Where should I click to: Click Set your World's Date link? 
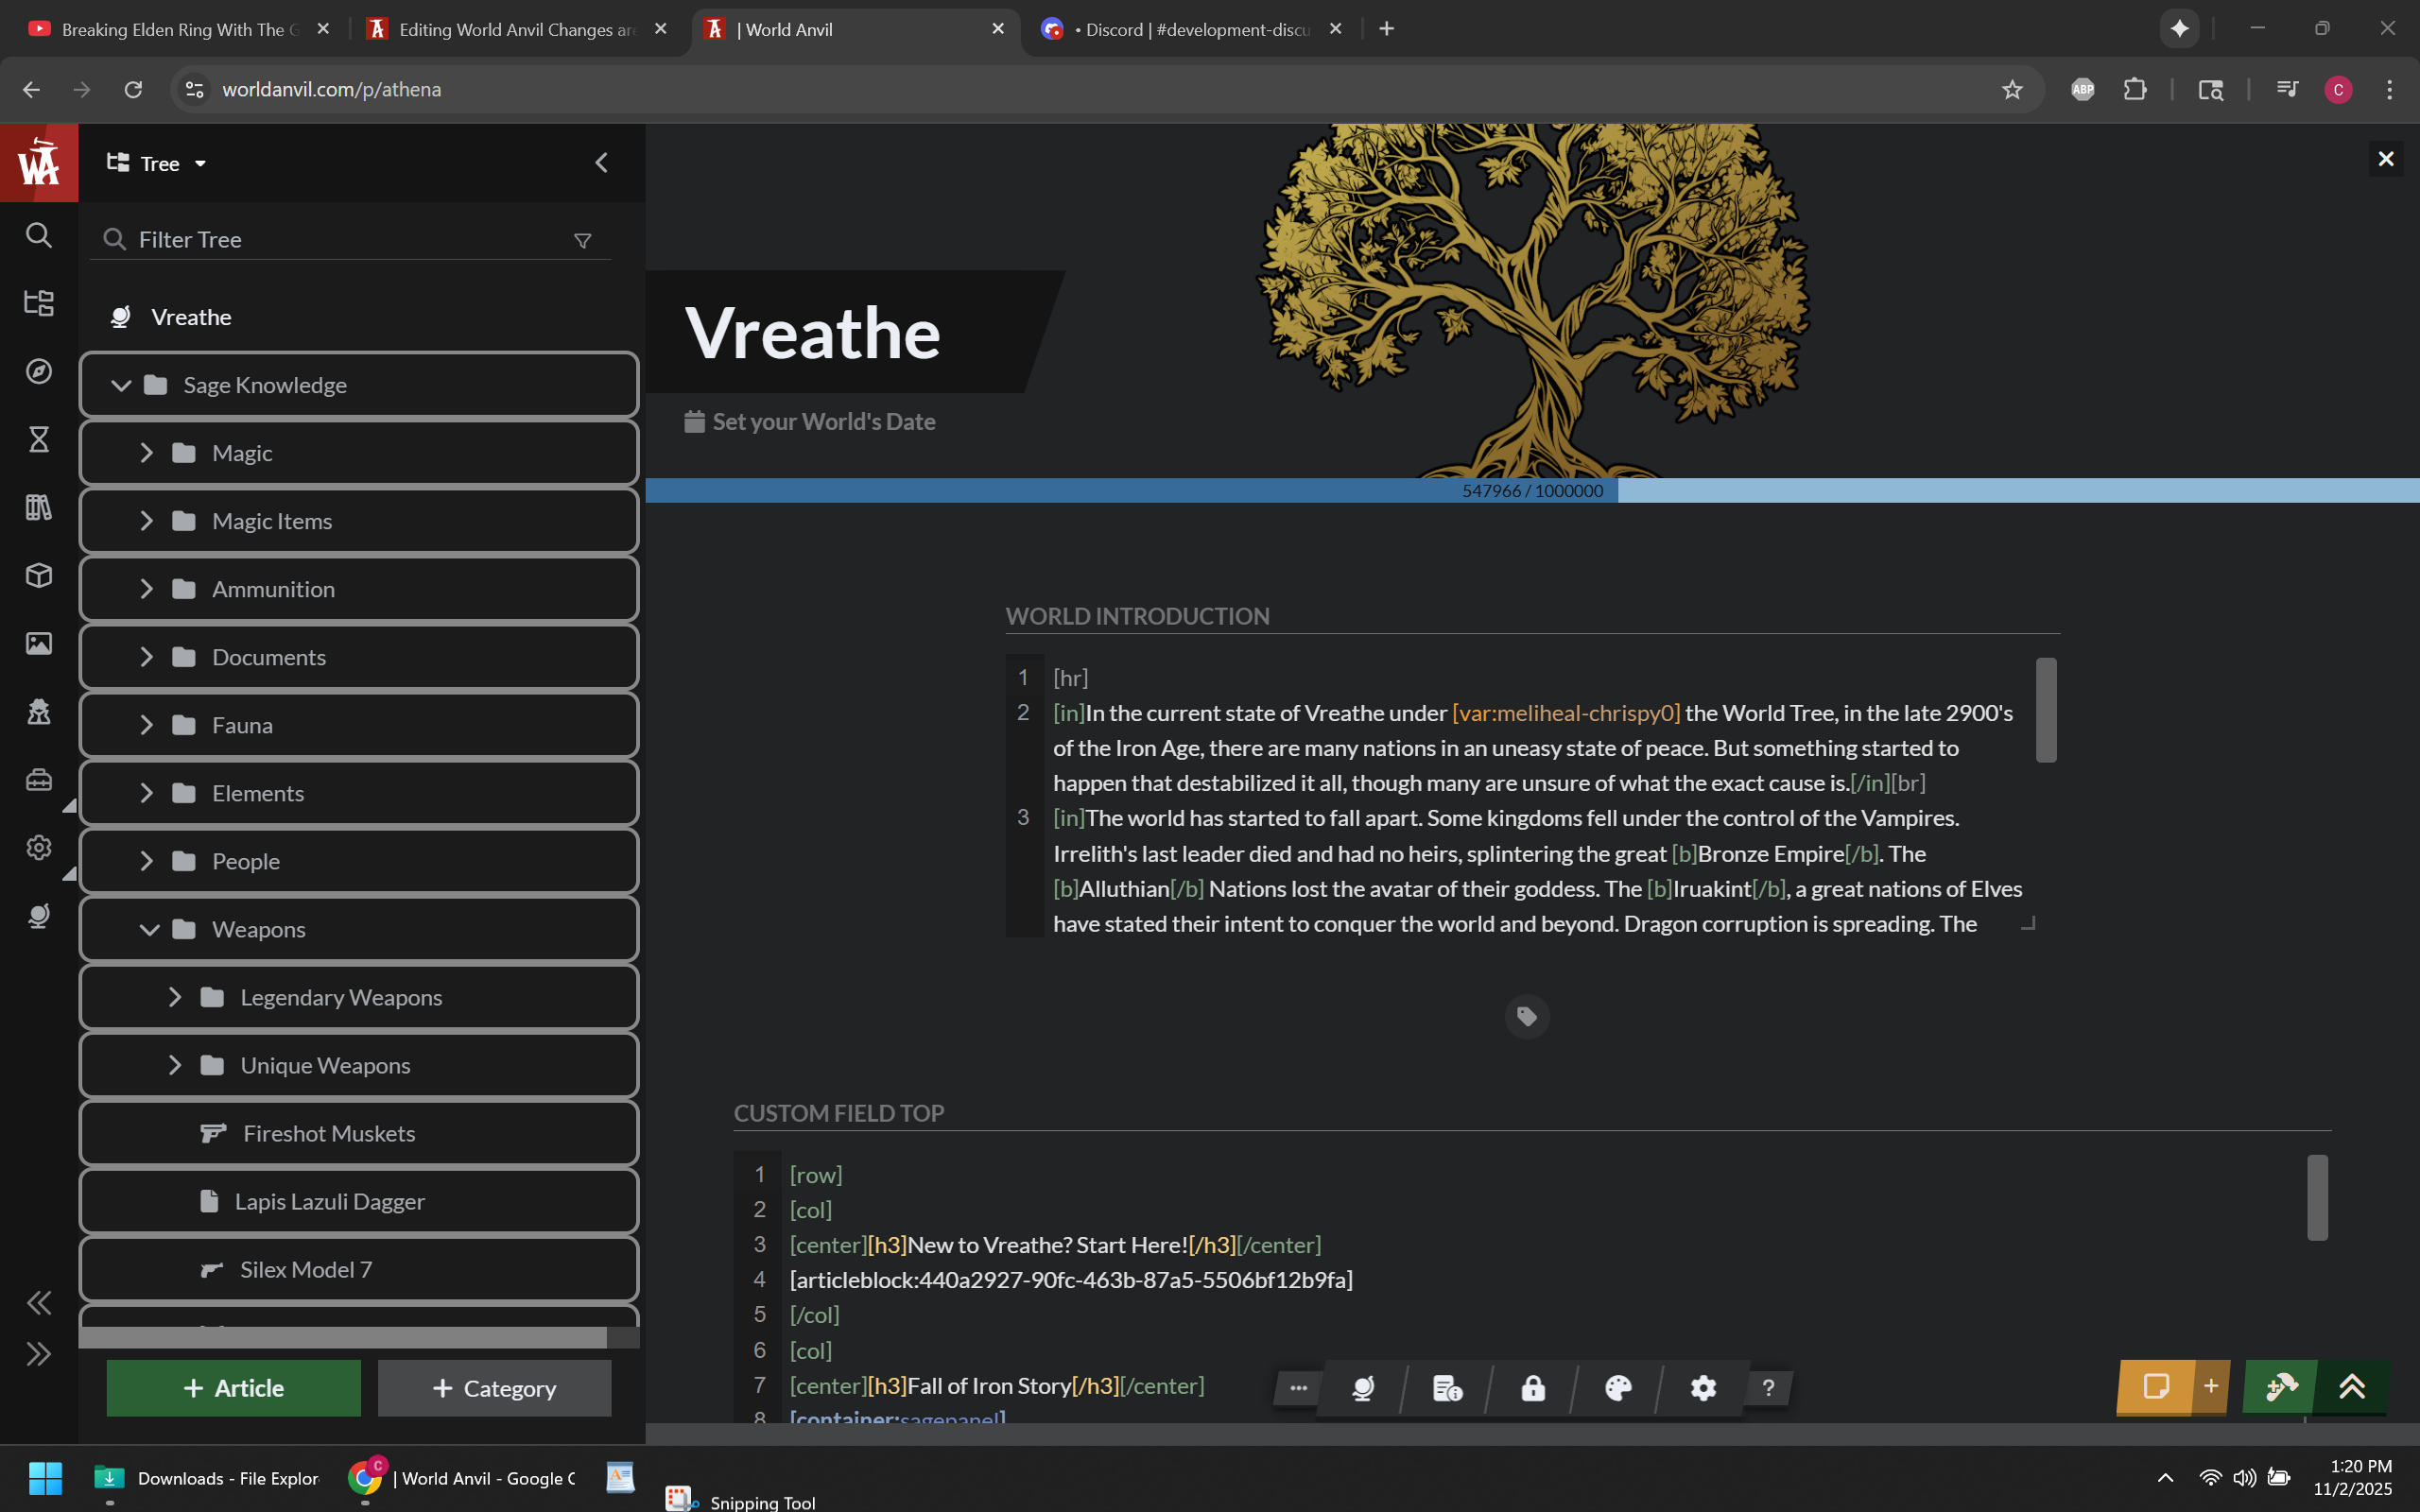tap(822, 422)
